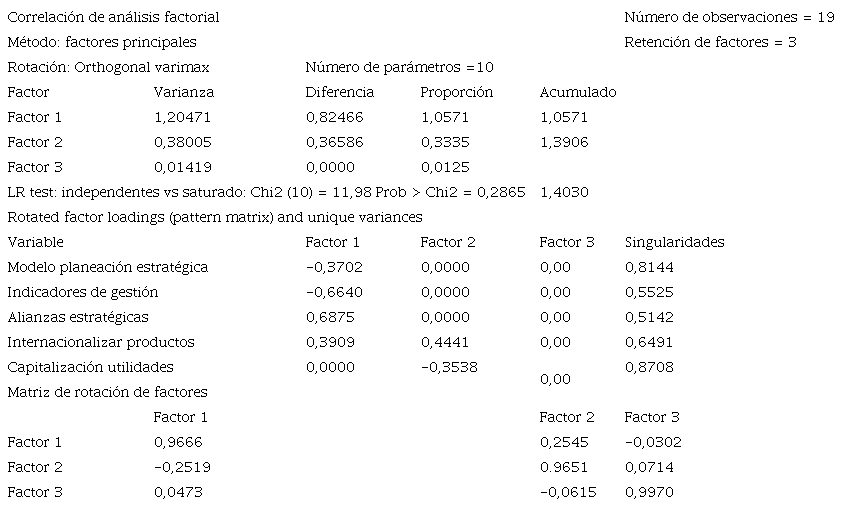Click the 'Internacionalizar productos' row label

click(x=100, y=342)
